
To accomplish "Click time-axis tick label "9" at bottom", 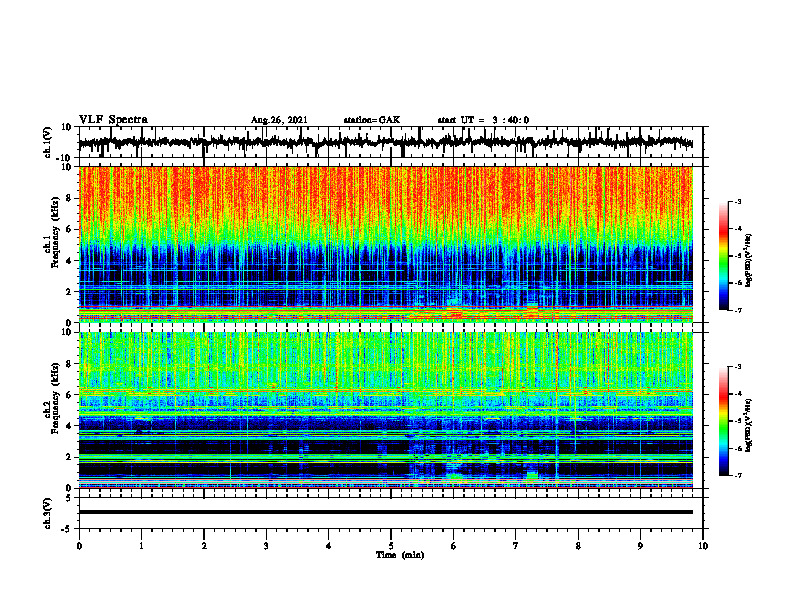I will point(640,546).
